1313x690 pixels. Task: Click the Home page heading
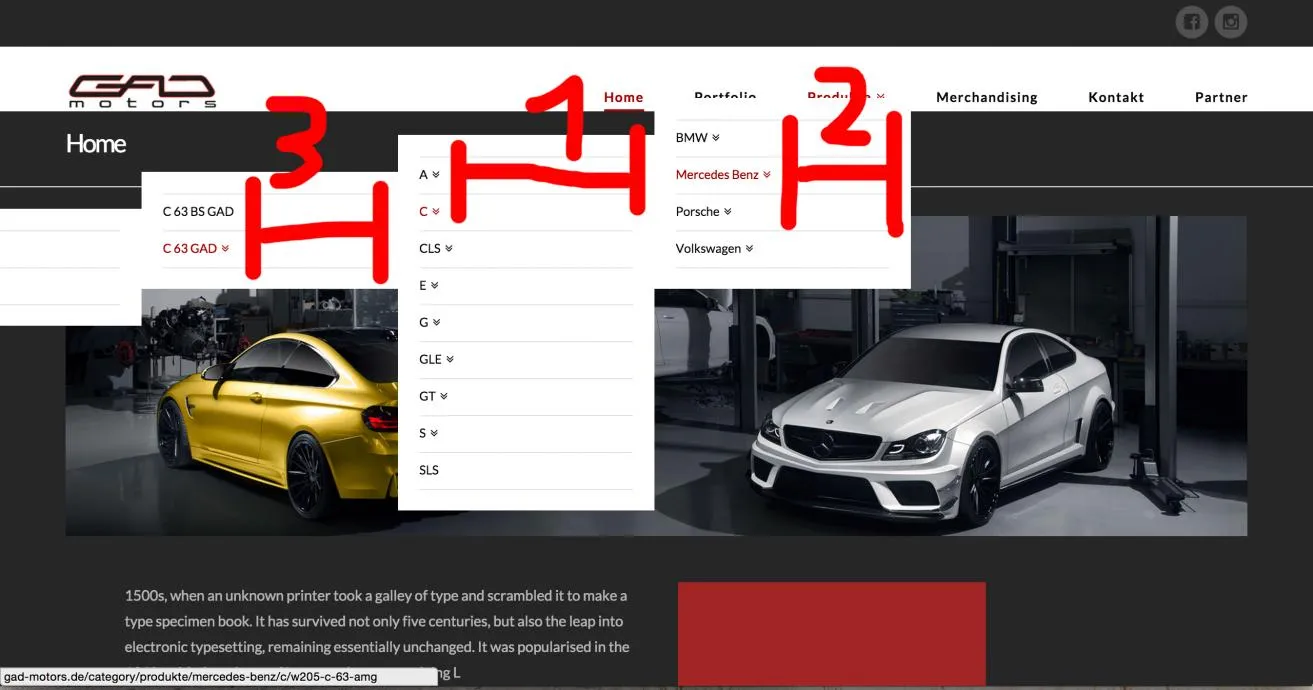pos(96,144)
